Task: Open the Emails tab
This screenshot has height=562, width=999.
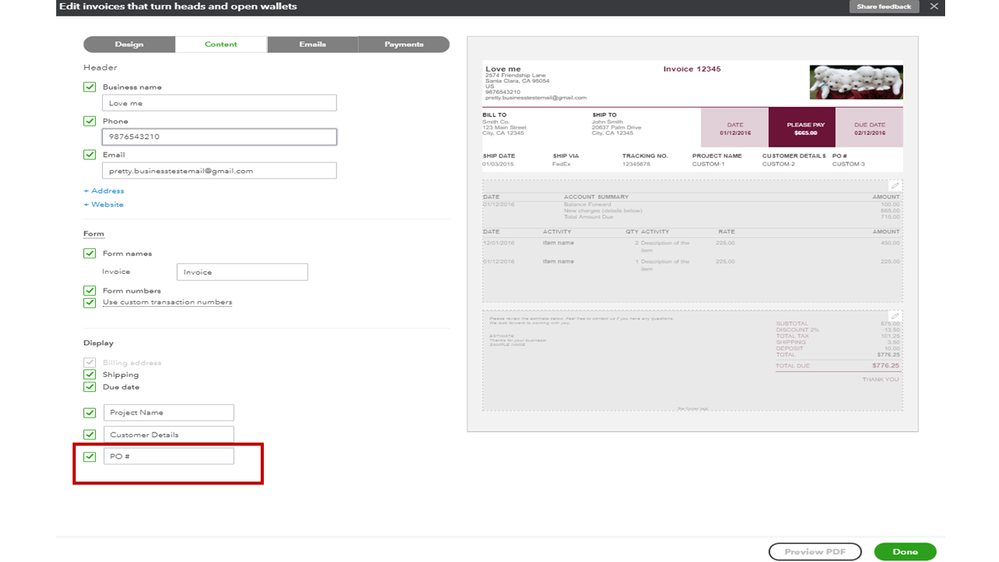Action: tap(312, 44)
